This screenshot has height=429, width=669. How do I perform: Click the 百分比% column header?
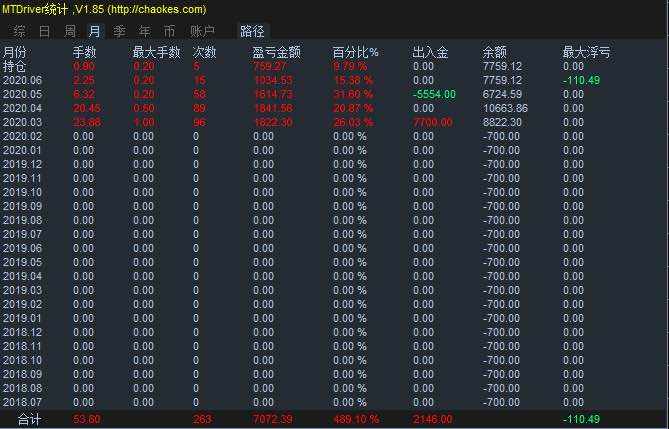(355, 52)
